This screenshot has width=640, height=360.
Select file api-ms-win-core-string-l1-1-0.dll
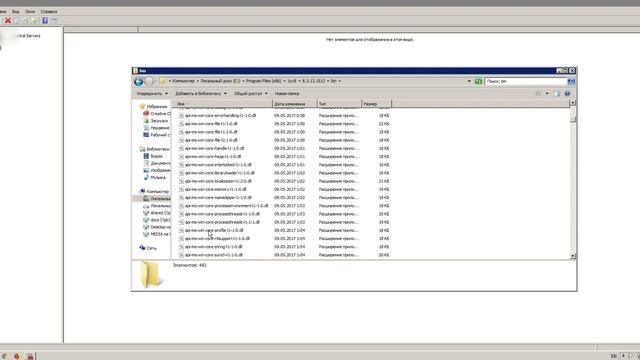click(213, 247)
